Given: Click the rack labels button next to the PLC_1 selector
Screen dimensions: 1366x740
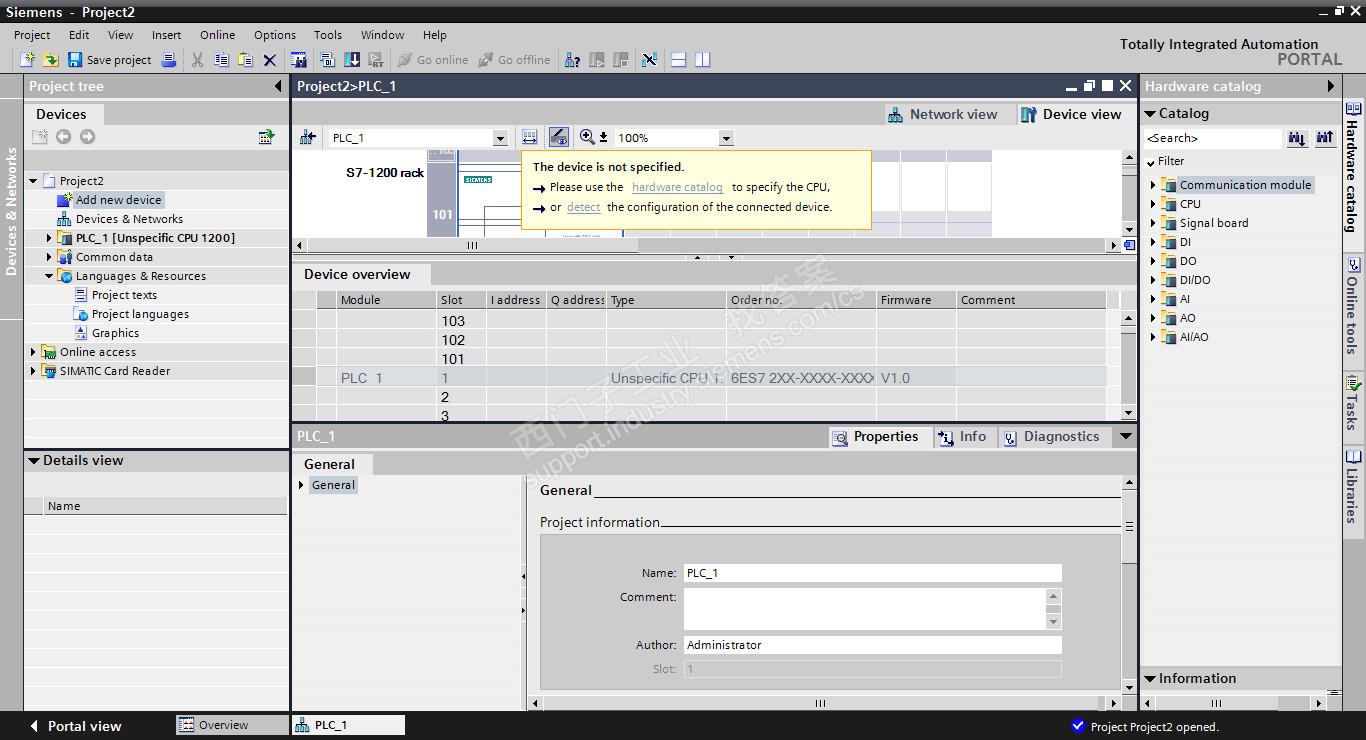Looking at the screenshot, I should (530, 138).
